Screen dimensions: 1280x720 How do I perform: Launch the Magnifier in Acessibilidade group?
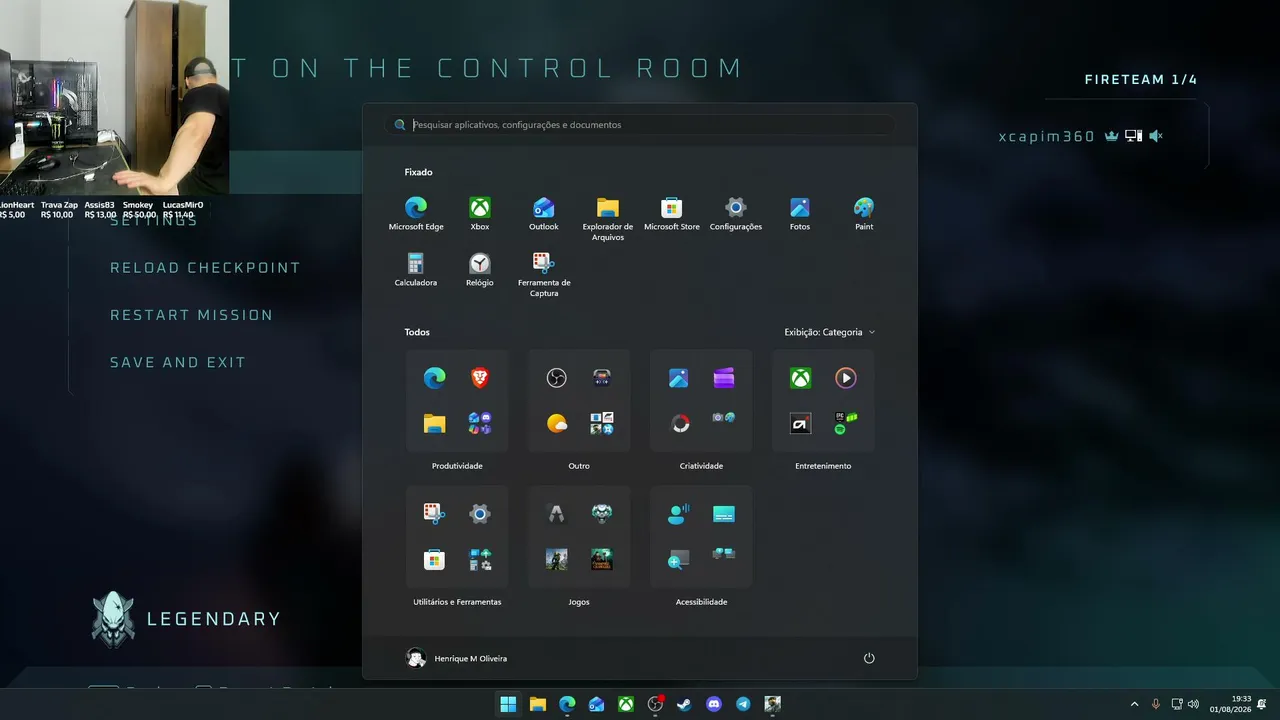pos(678,559)
